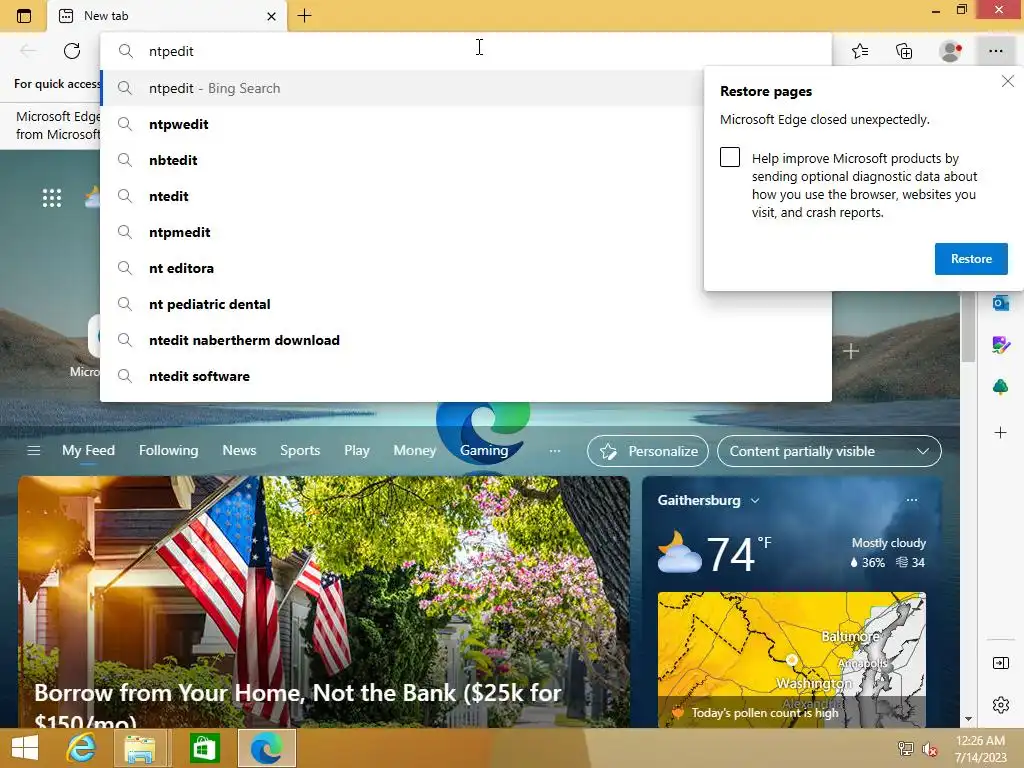The width and height of the screenshot is (1024, 768).
Task: Expand the Gaithersburg location dropdown
Action: (x=755, y=501)
